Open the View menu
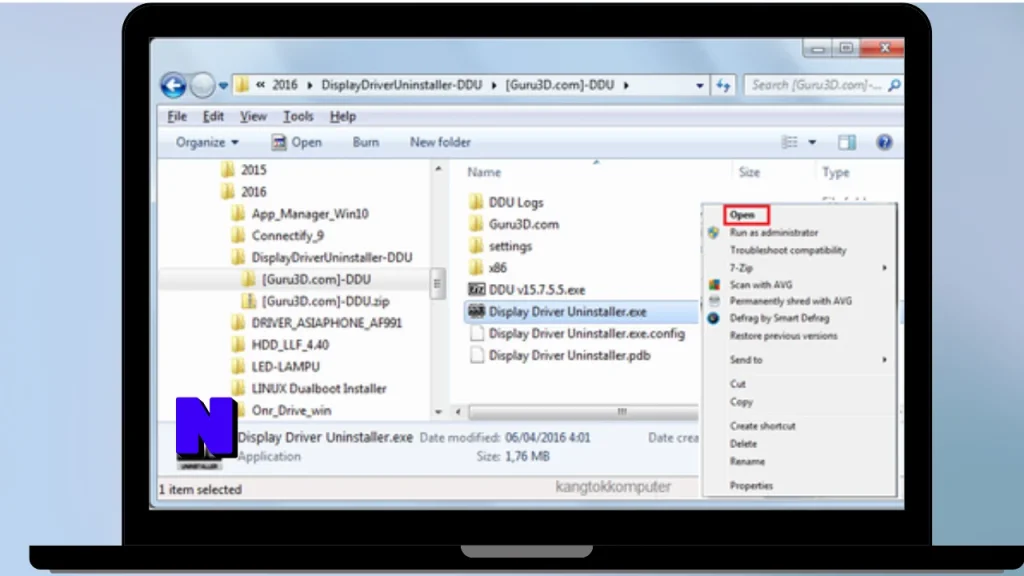The image size is (1024, 576). click(253, 116)
